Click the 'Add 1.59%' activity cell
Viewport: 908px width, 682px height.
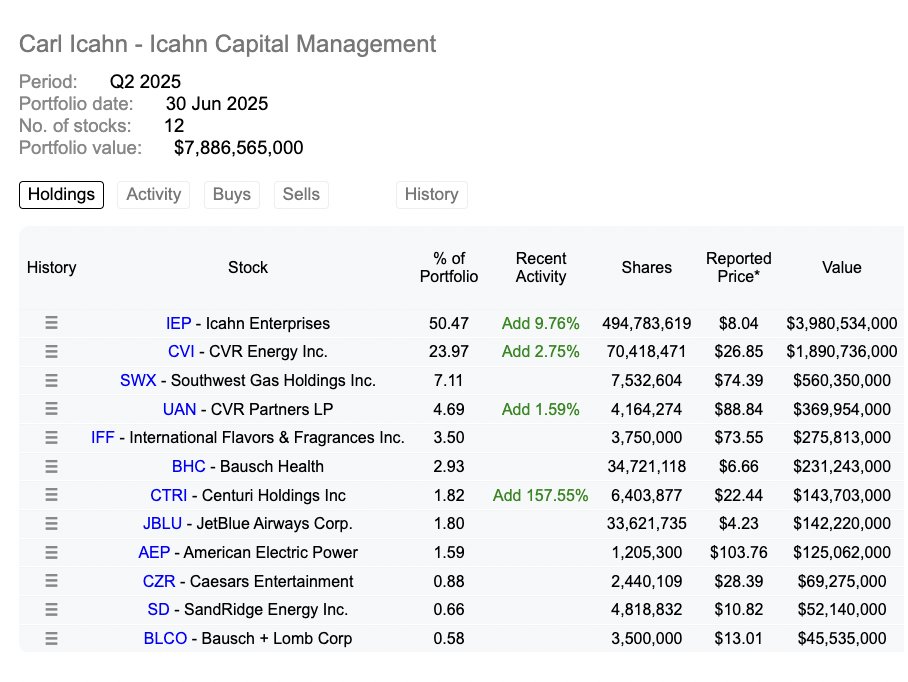[540, 409]
